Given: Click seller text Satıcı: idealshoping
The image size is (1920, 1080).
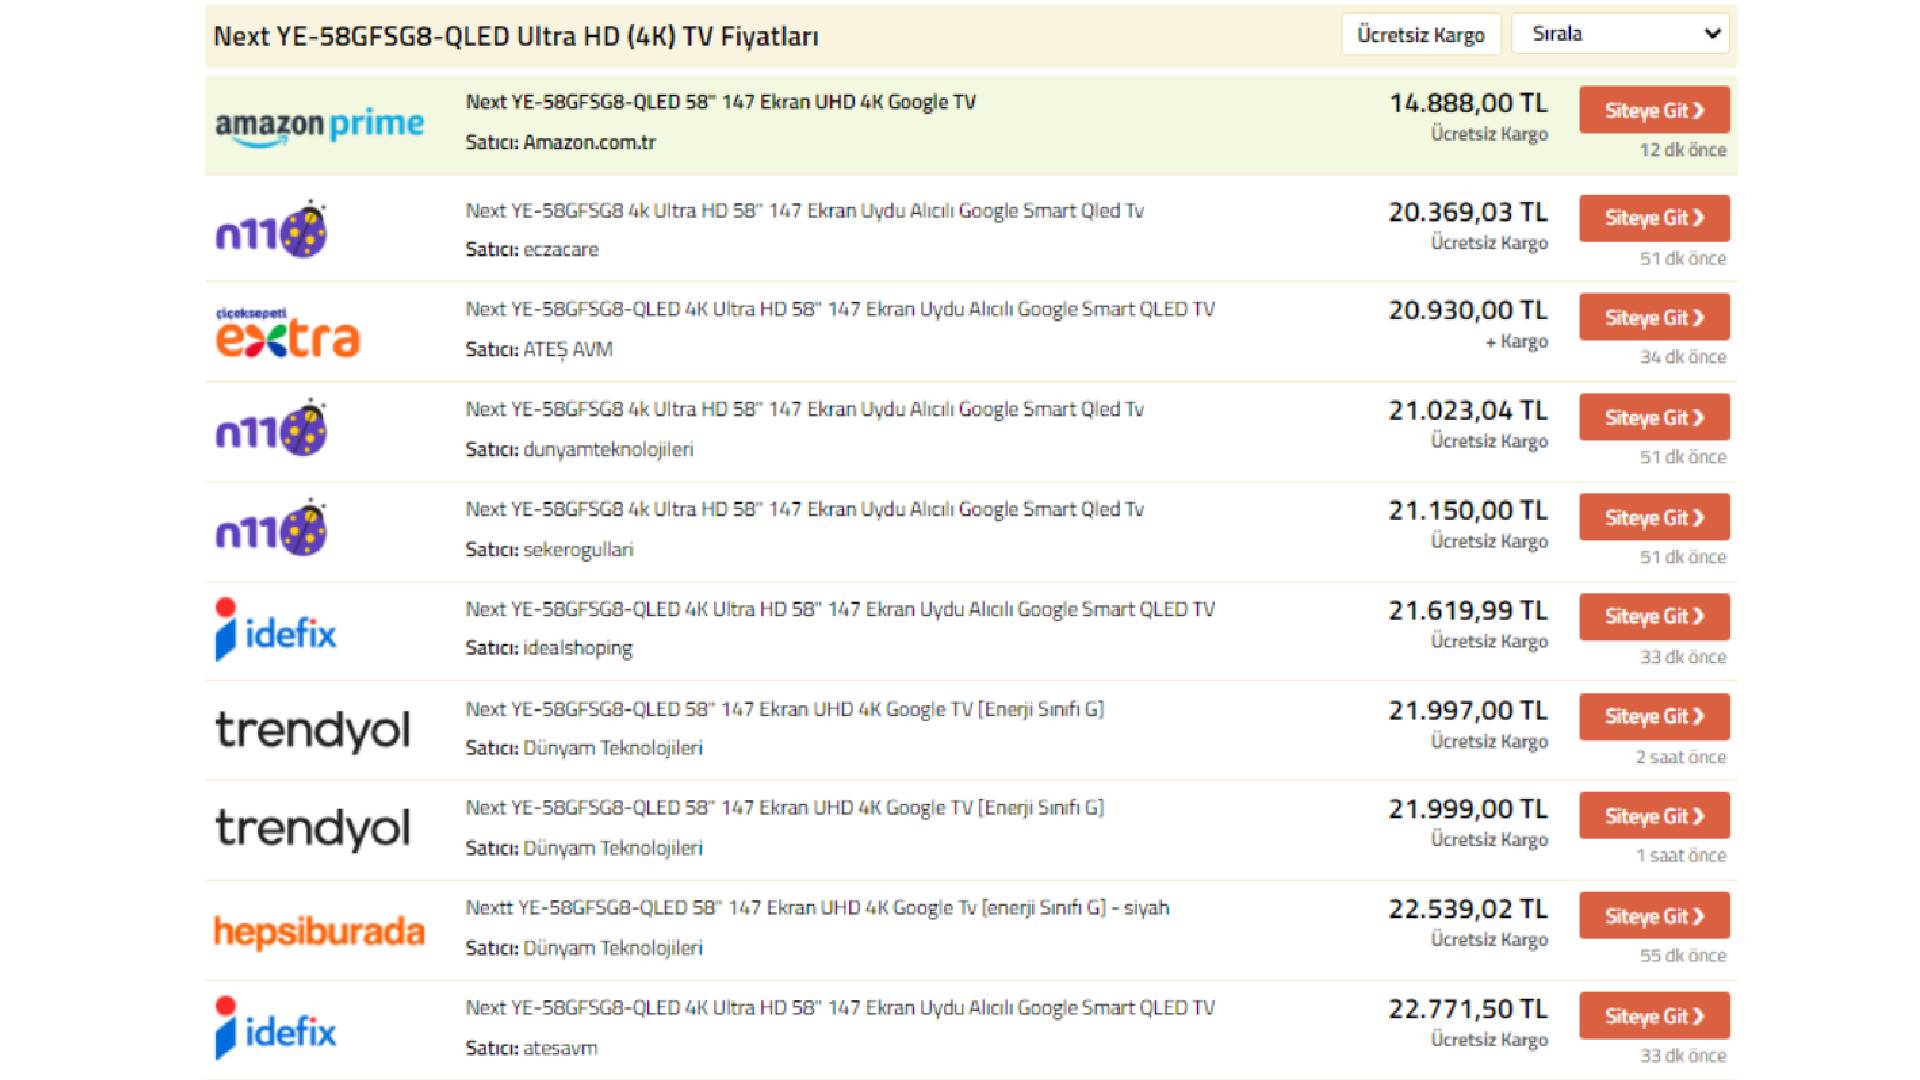Looking at the screenshot, I should [549, 648].
